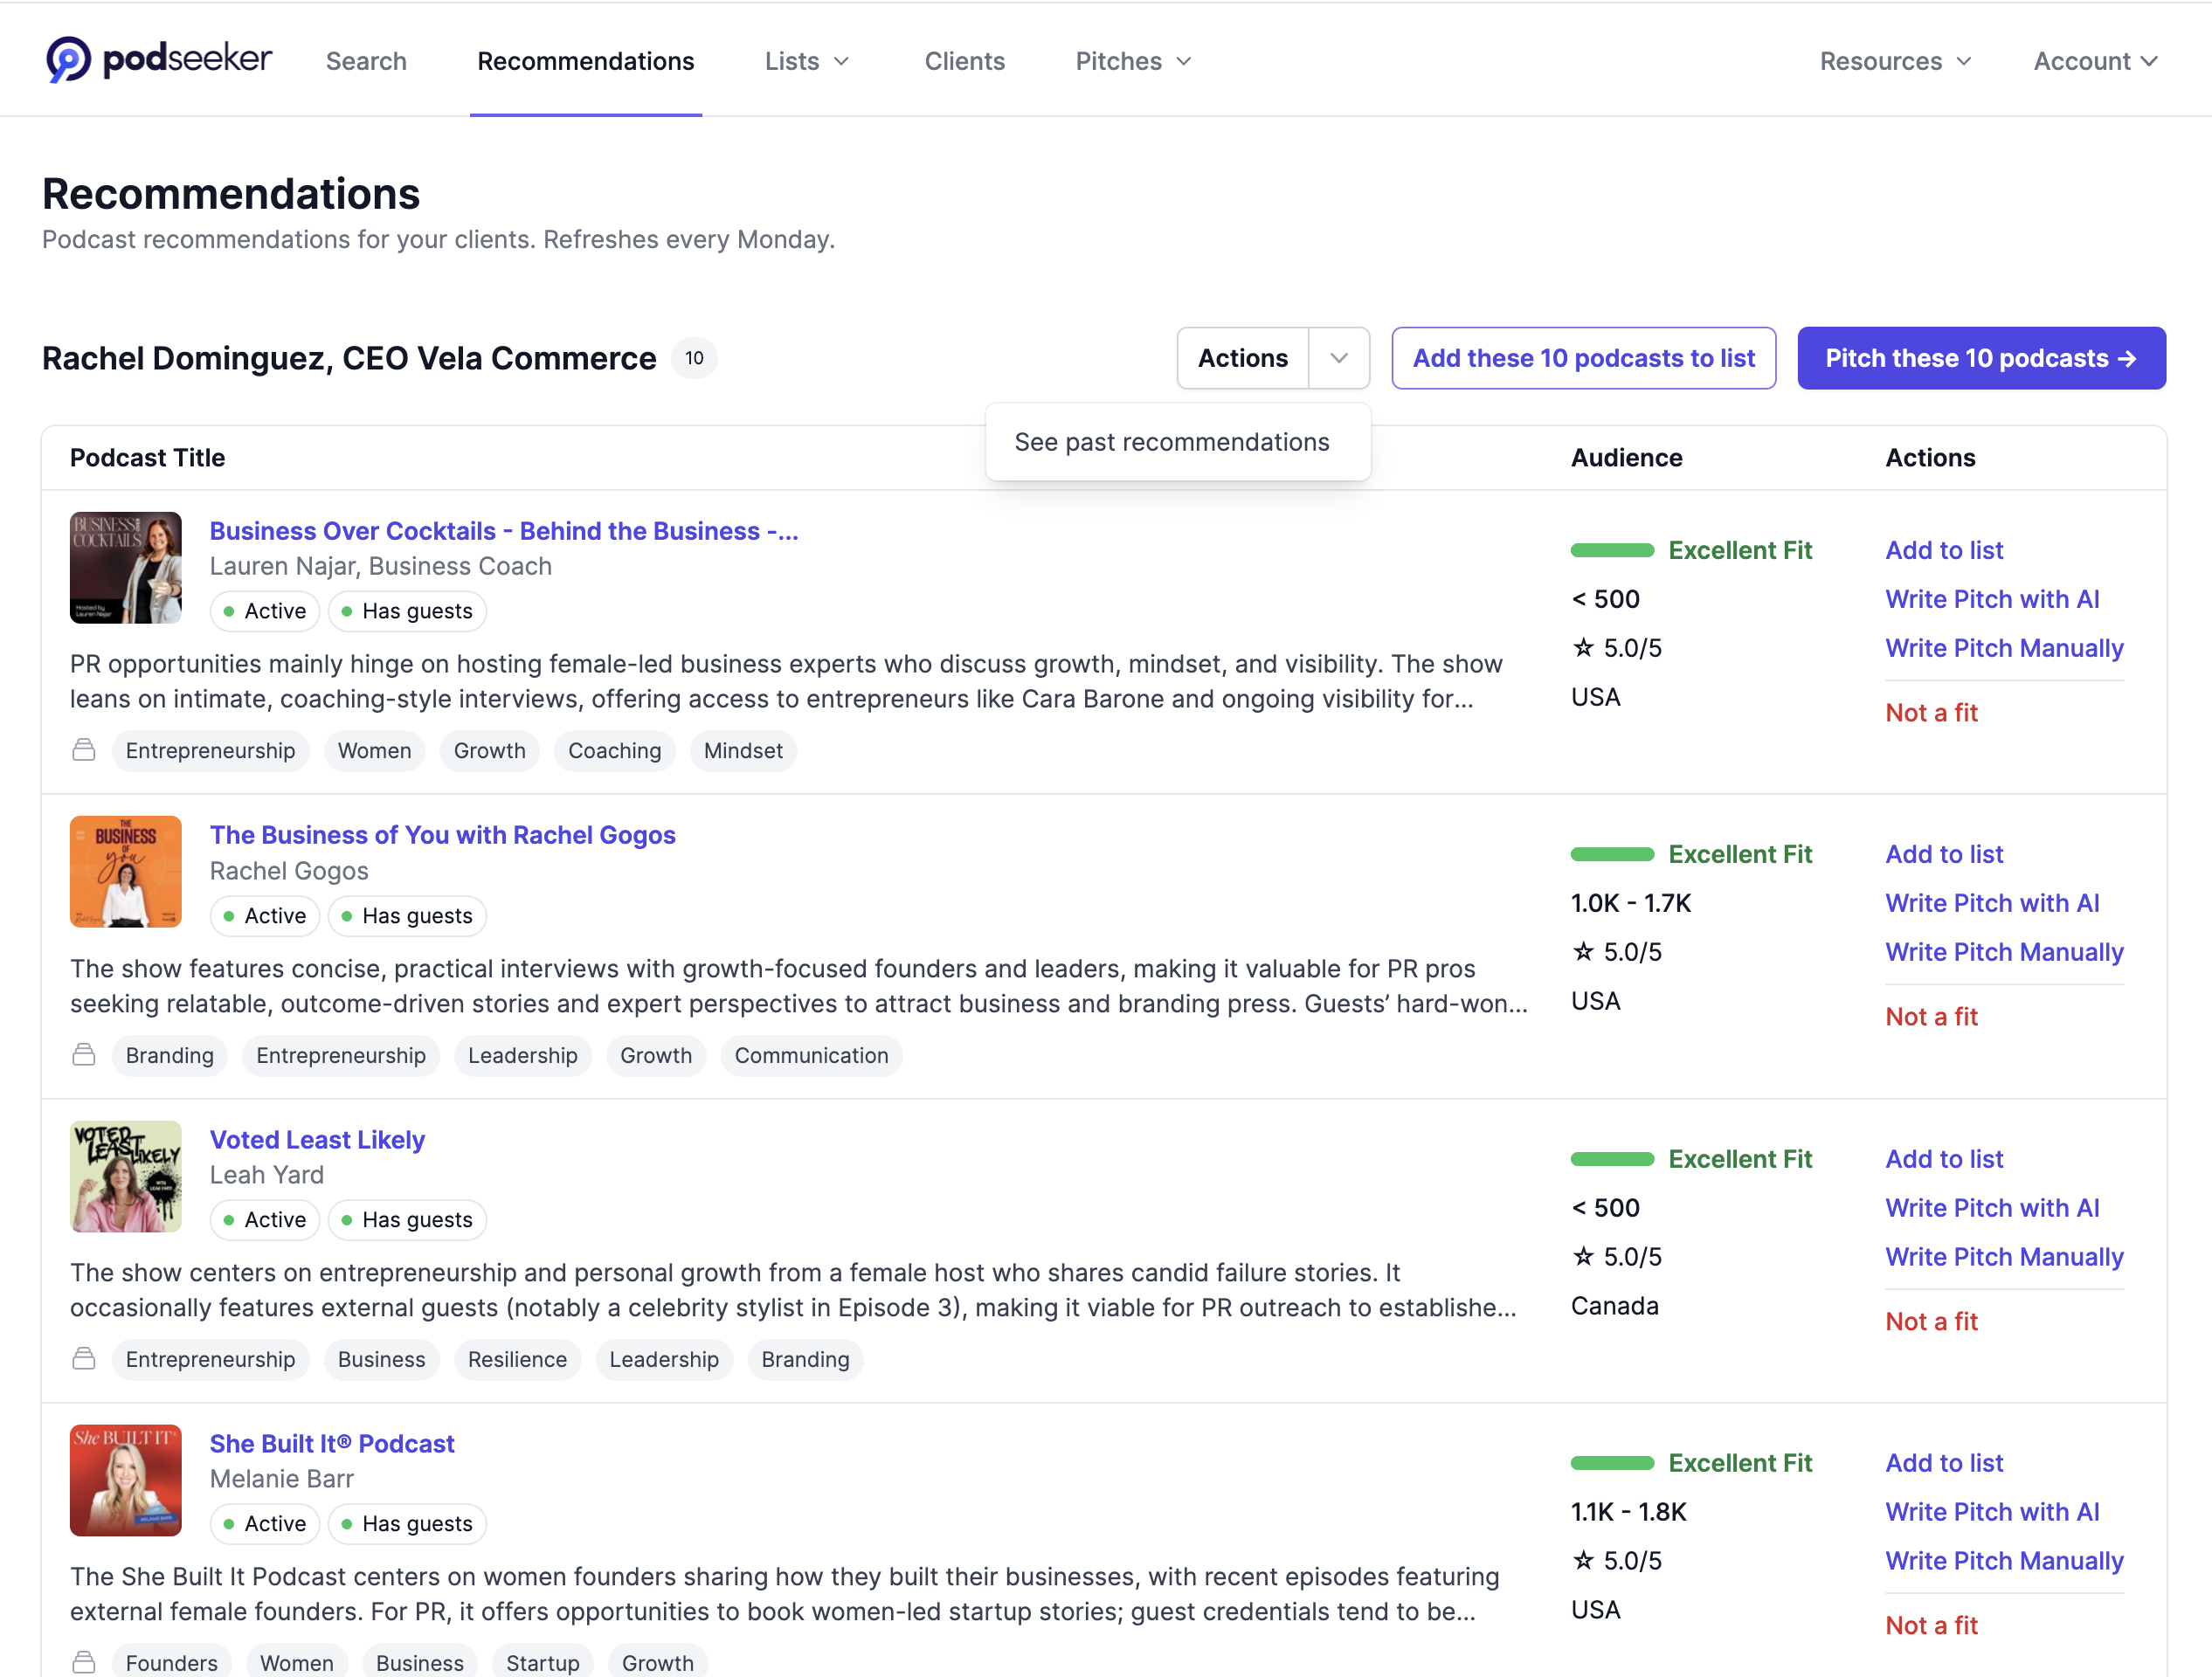Click the podseeker logo icon
Image resolution: width=2212 pixels, height=1677 pixels.
coord(66,58)
